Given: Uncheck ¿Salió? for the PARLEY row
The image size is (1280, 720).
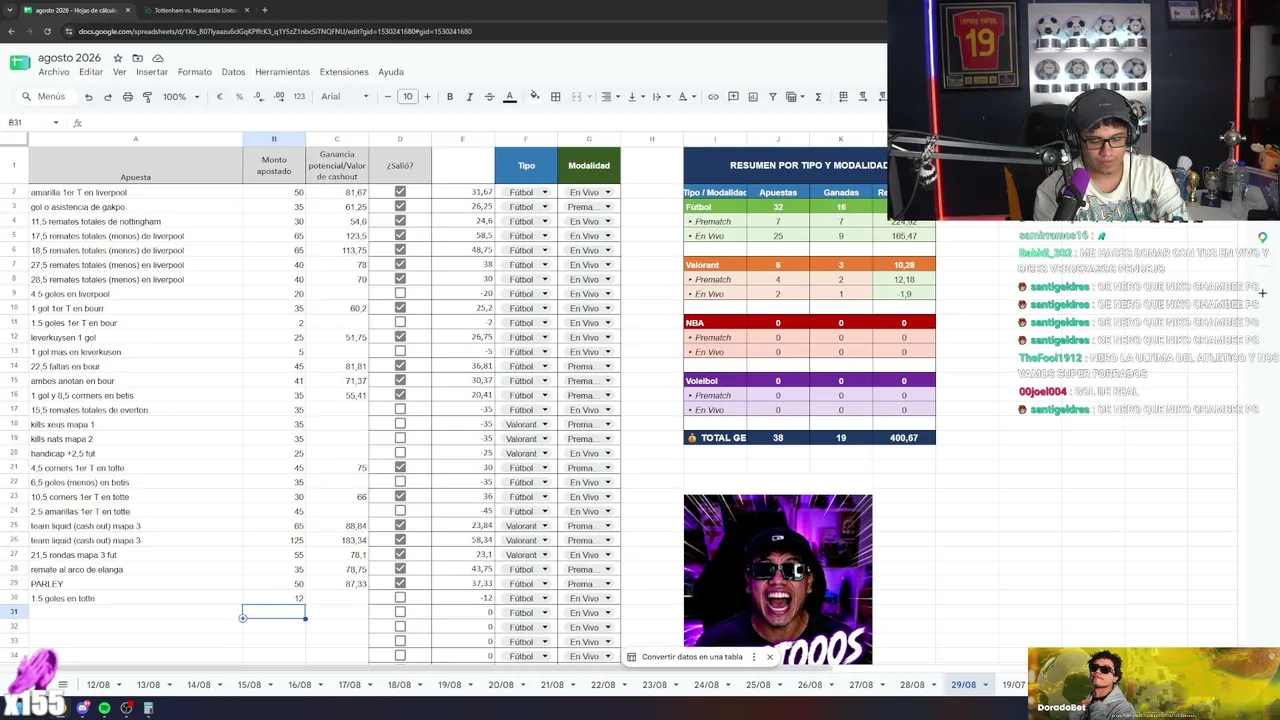Looking at the screenshot, I should [400, 584].
